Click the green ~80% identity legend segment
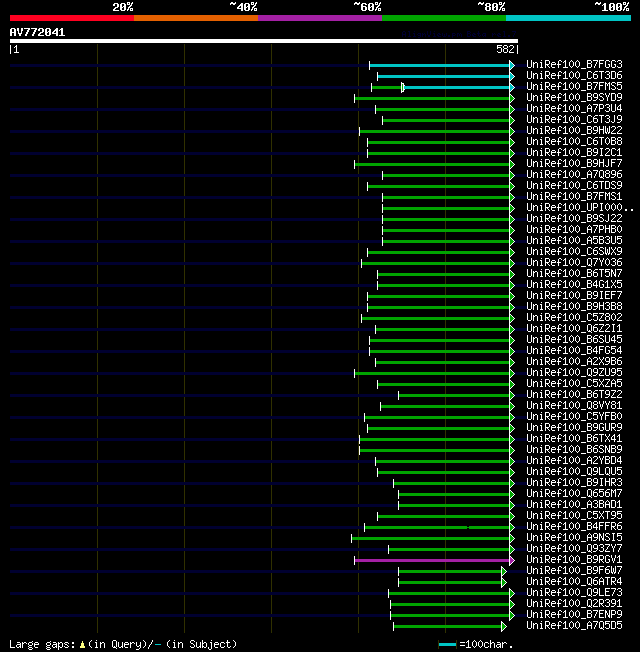 [x=444, y=18]
